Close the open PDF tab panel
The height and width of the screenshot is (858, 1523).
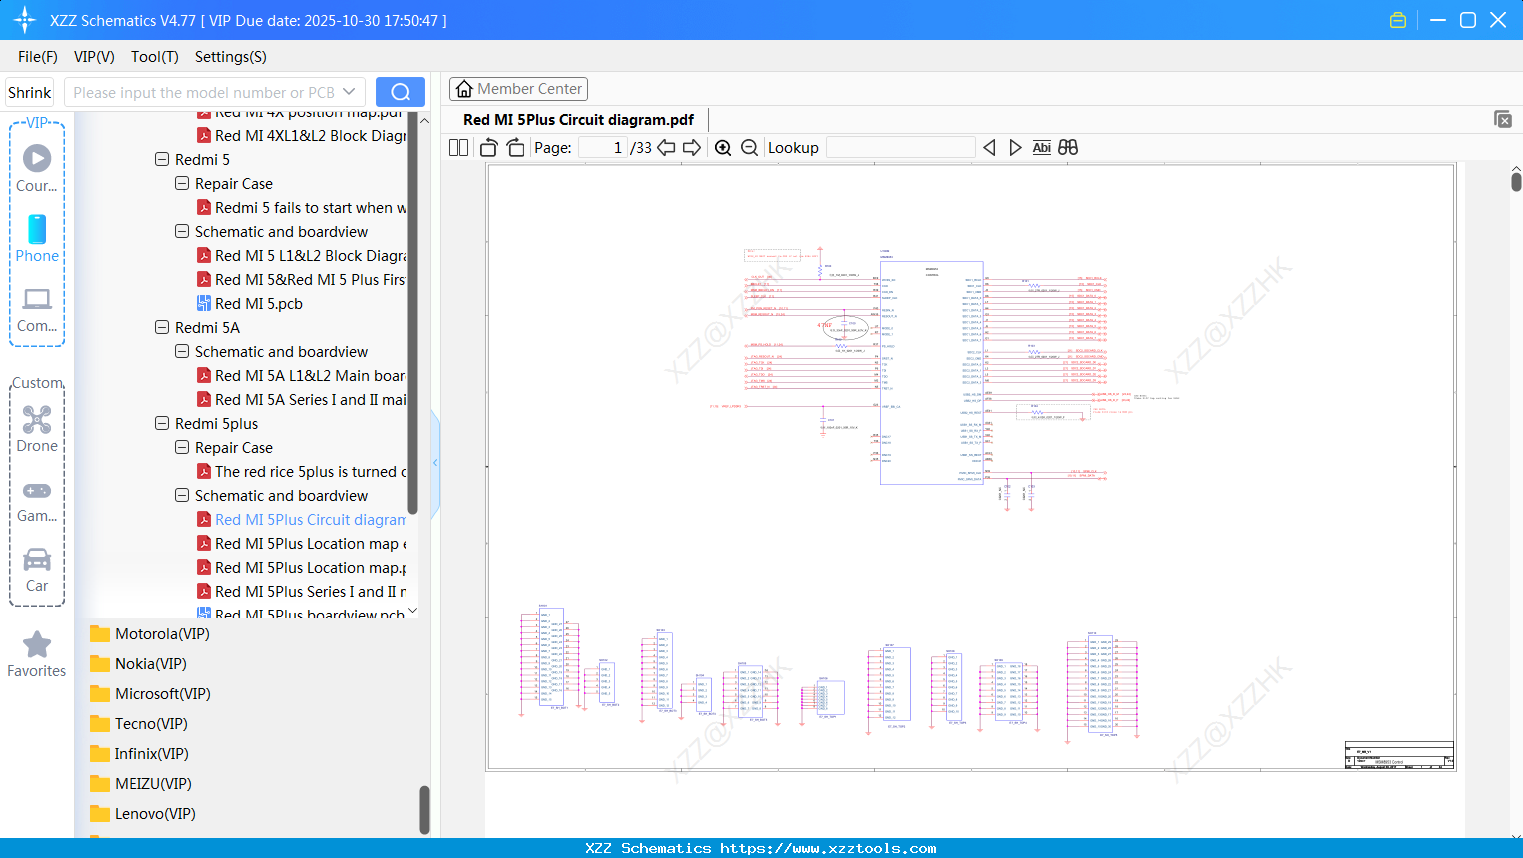tap(1503, 119)
